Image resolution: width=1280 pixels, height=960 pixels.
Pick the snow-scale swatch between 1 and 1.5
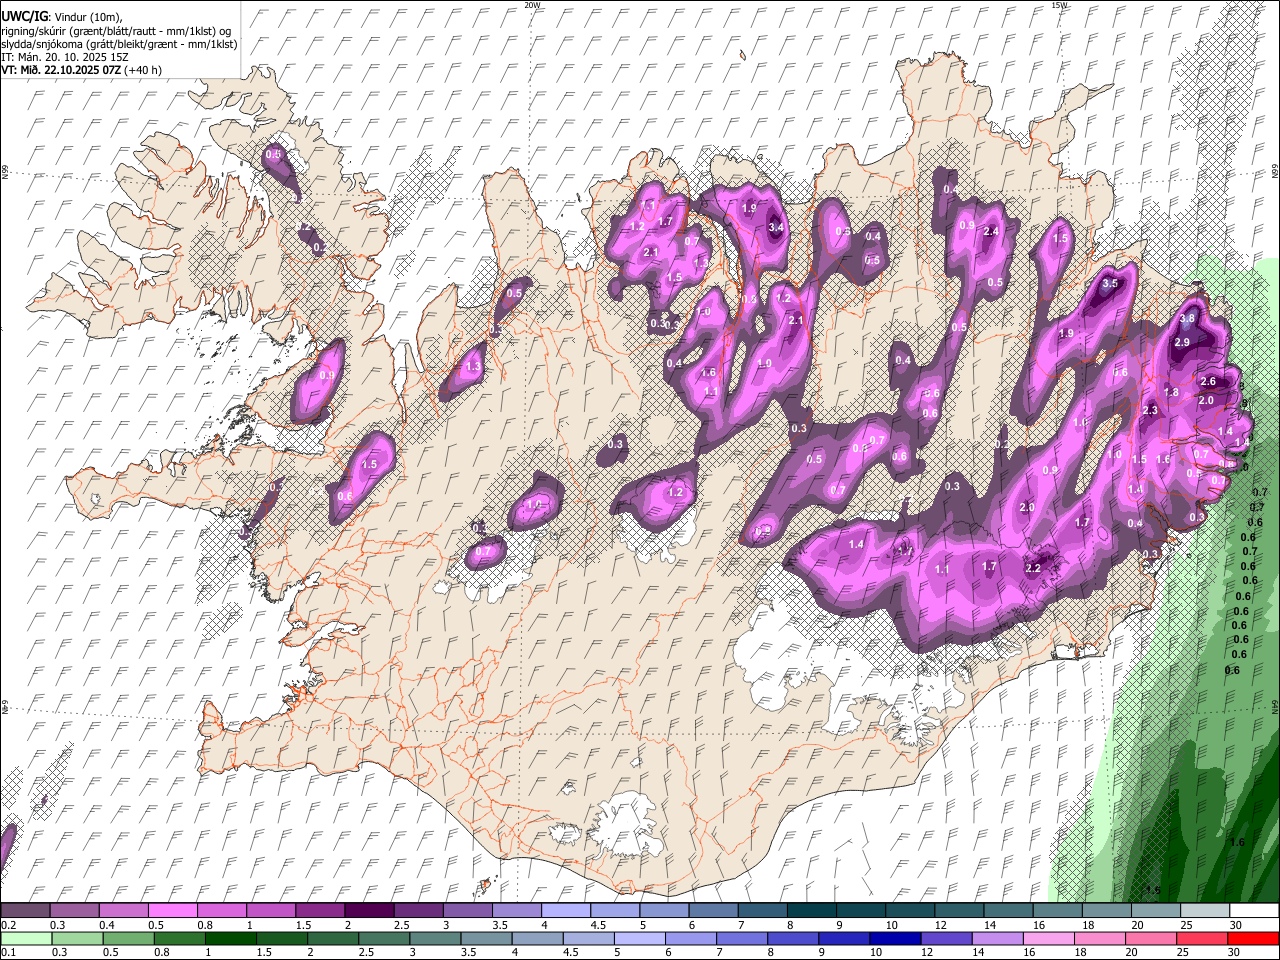pos(270,910)
